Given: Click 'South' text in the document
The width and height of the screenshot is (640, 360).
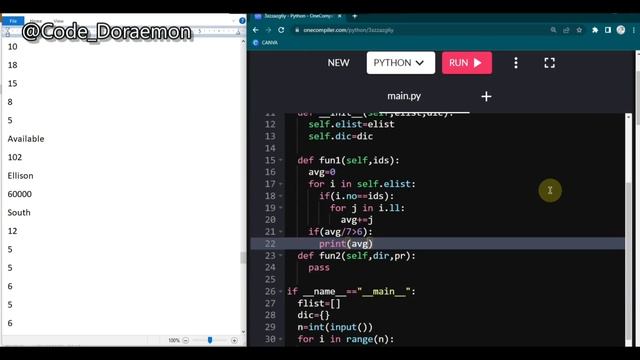Looking at the screenshot, I should [19, 213].
